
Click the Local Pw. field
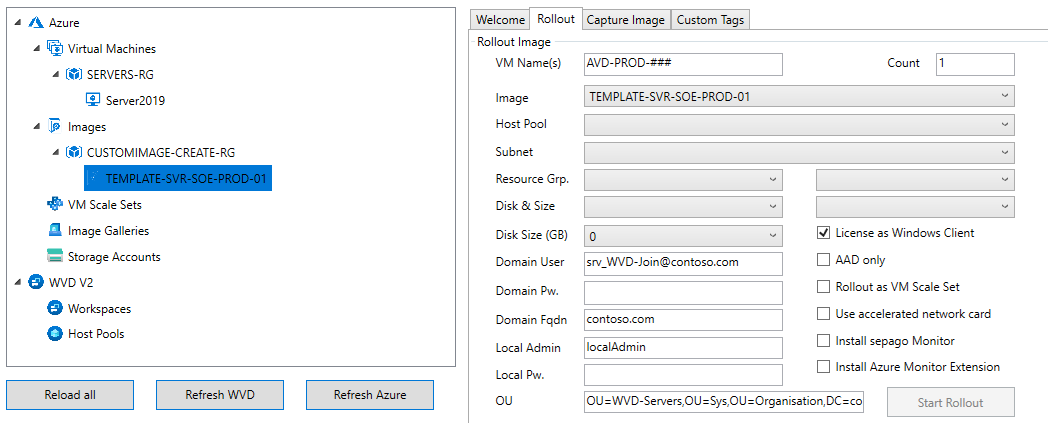(682, 375)
